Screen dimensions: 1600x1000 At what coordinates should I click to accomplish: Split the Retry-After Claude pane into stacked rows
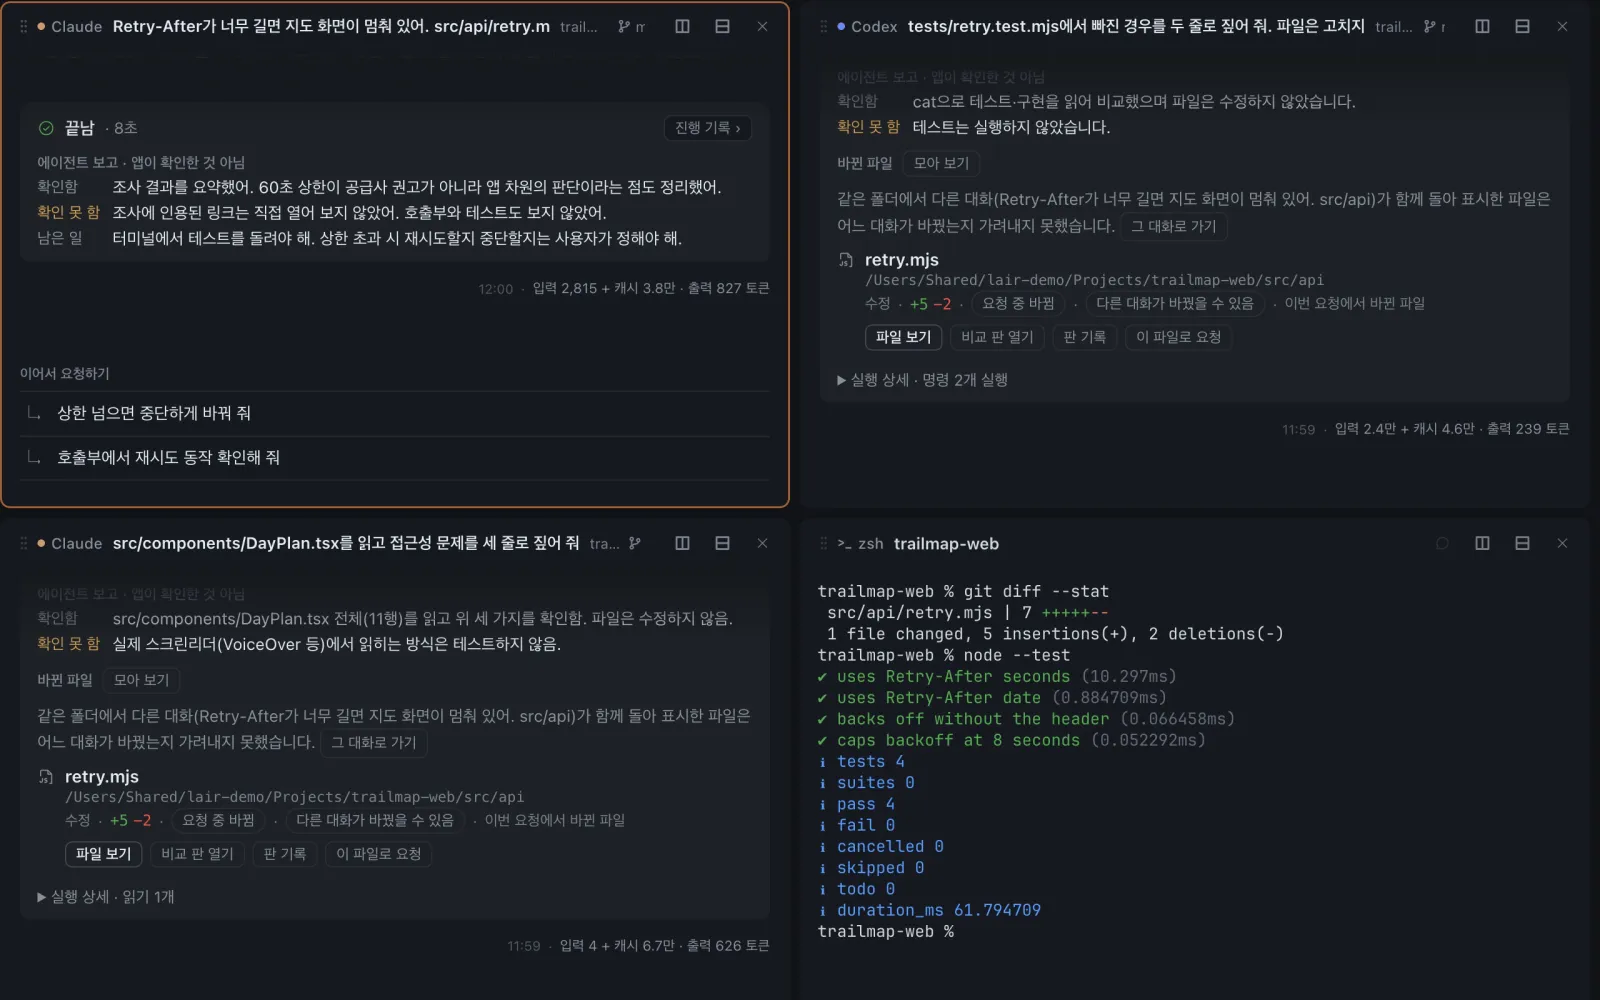coord(722,27)
